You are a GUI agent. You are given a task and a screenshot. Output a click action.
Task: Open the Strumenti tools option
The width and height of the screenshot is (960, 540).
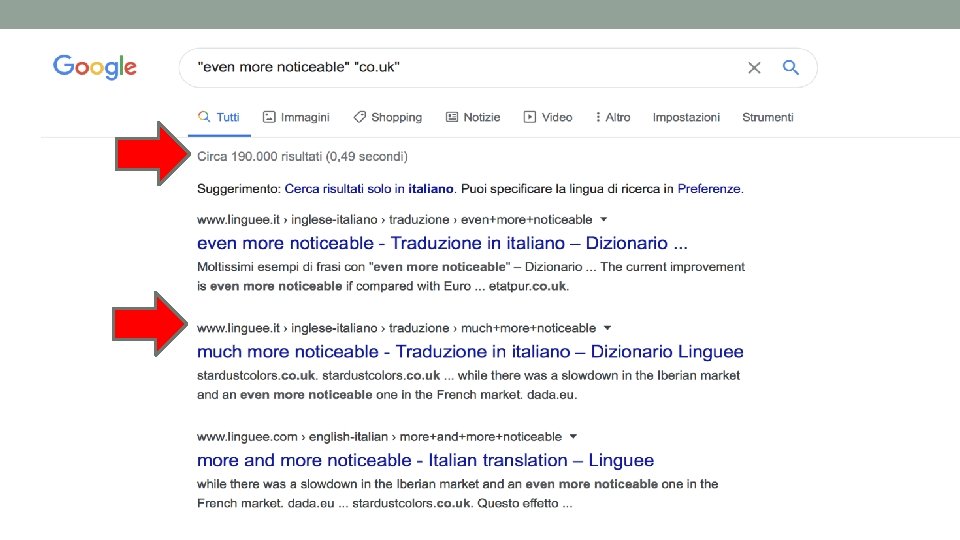coord(768,117)
